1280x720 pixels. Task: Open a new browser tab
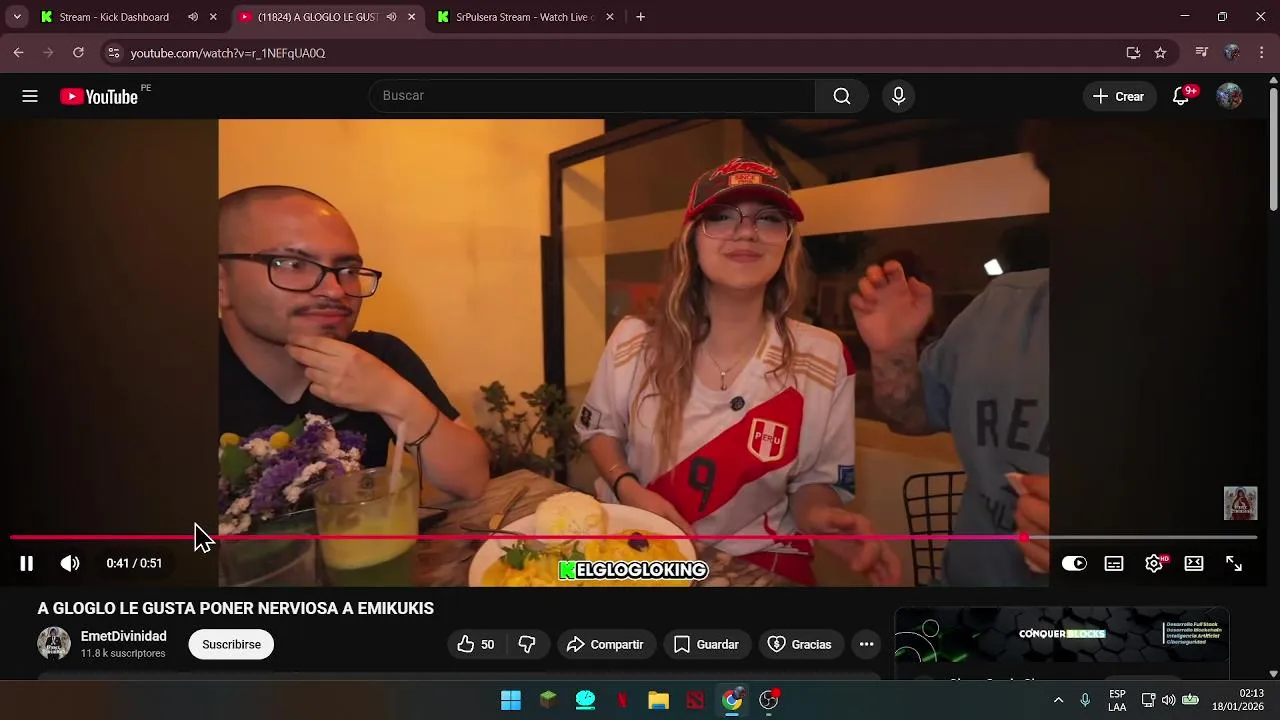coord(641,17)
